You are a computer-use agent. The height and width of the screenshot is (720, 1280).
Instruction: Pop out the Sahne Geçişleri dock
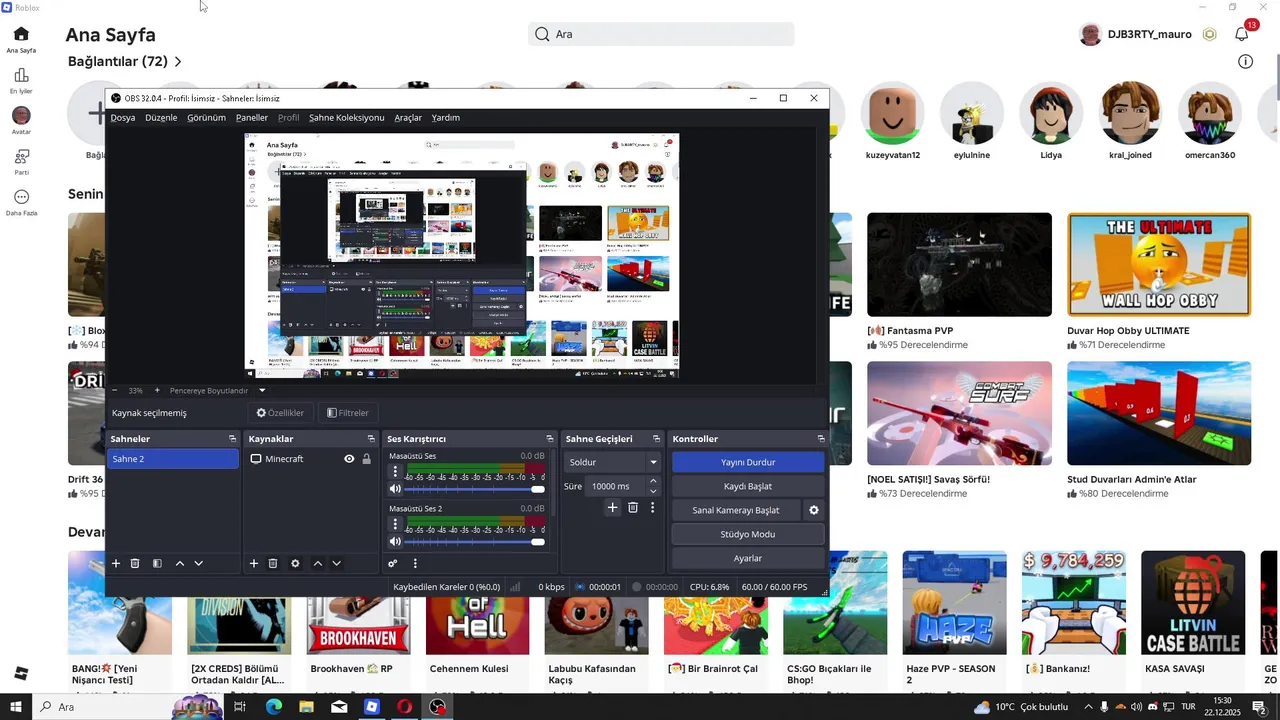tap(656, 439)
